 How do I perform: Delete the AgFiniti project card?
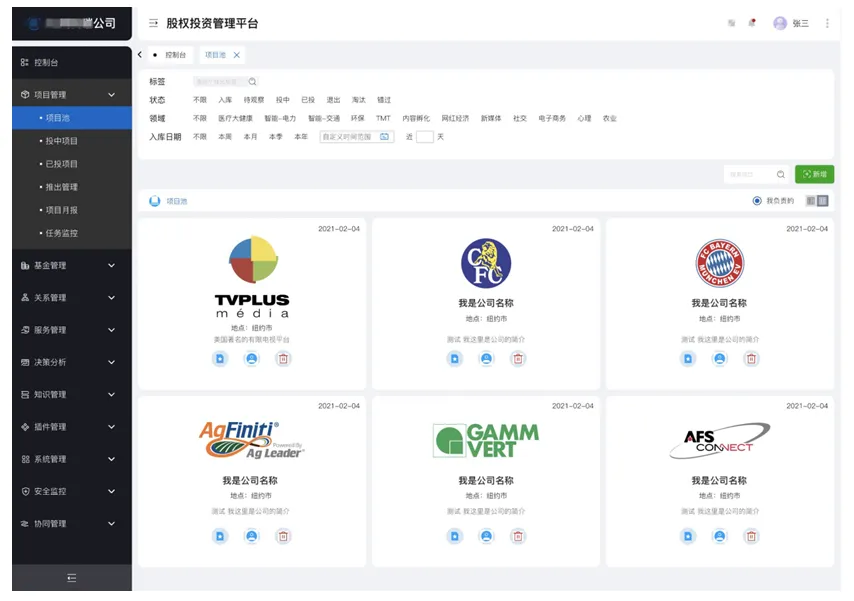283,537
